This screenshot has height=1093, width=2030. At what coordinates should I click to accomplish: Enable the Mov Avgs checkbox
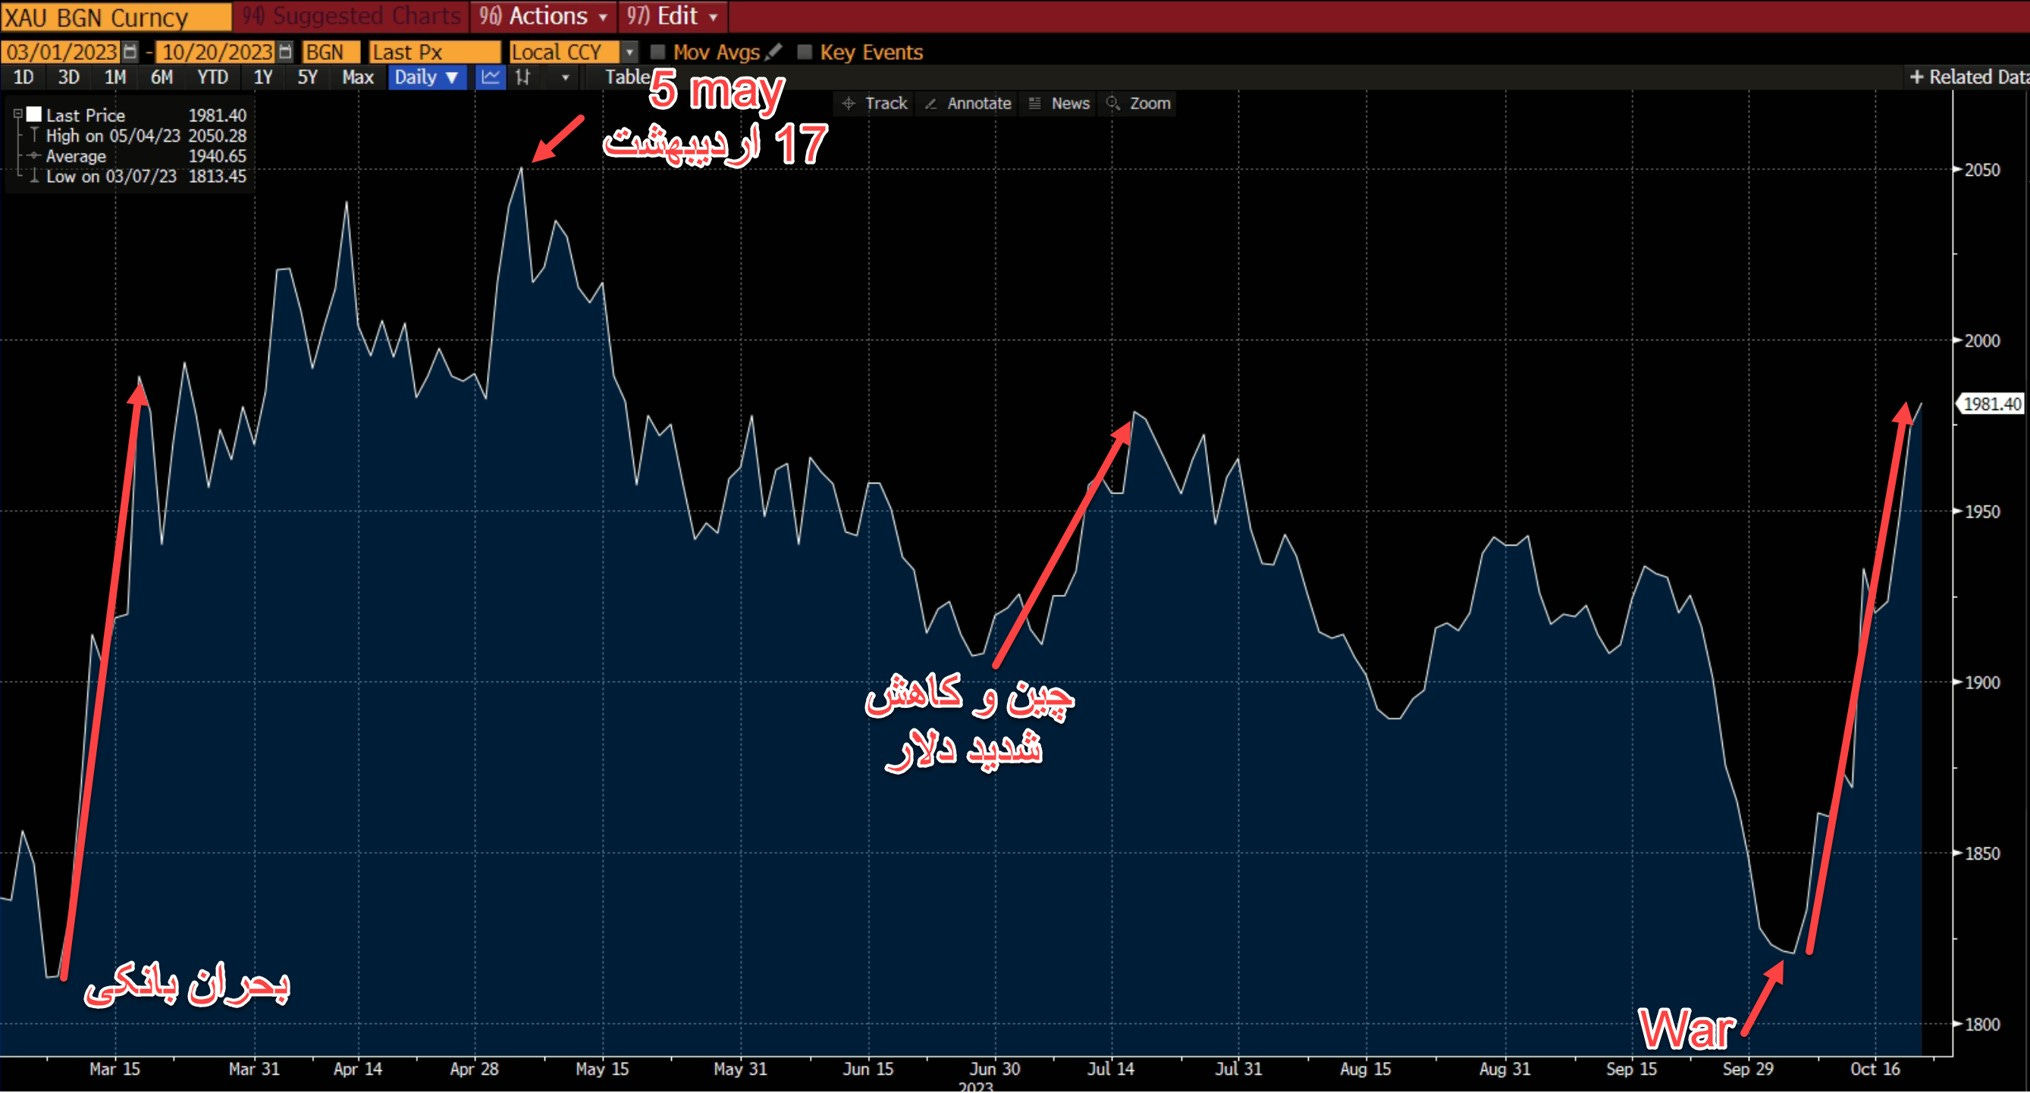pyautogui.click(x=658, y=52)
